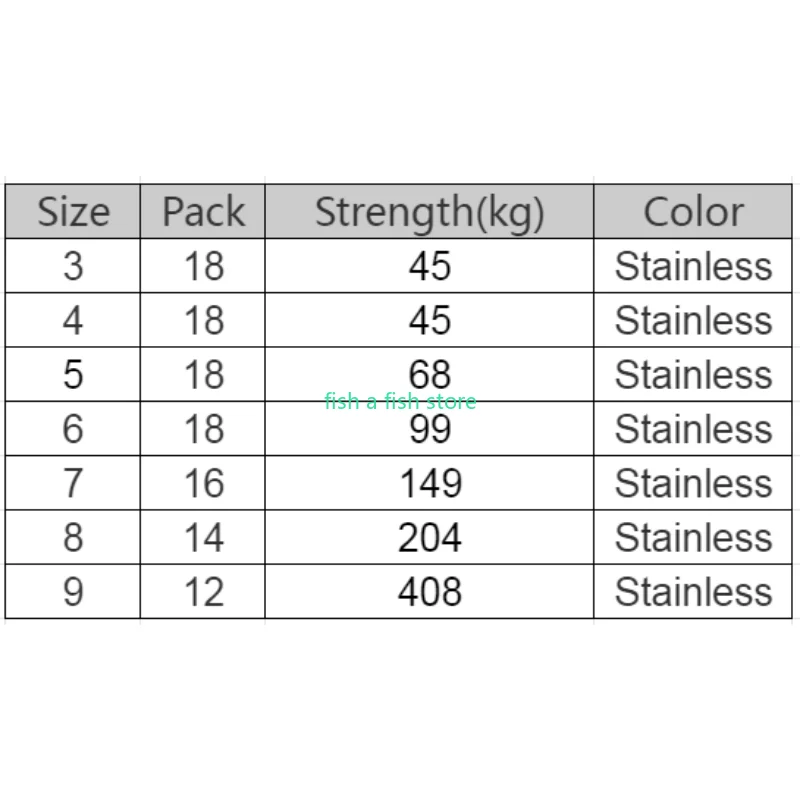Click the Size 3 cell

point(73,266)
